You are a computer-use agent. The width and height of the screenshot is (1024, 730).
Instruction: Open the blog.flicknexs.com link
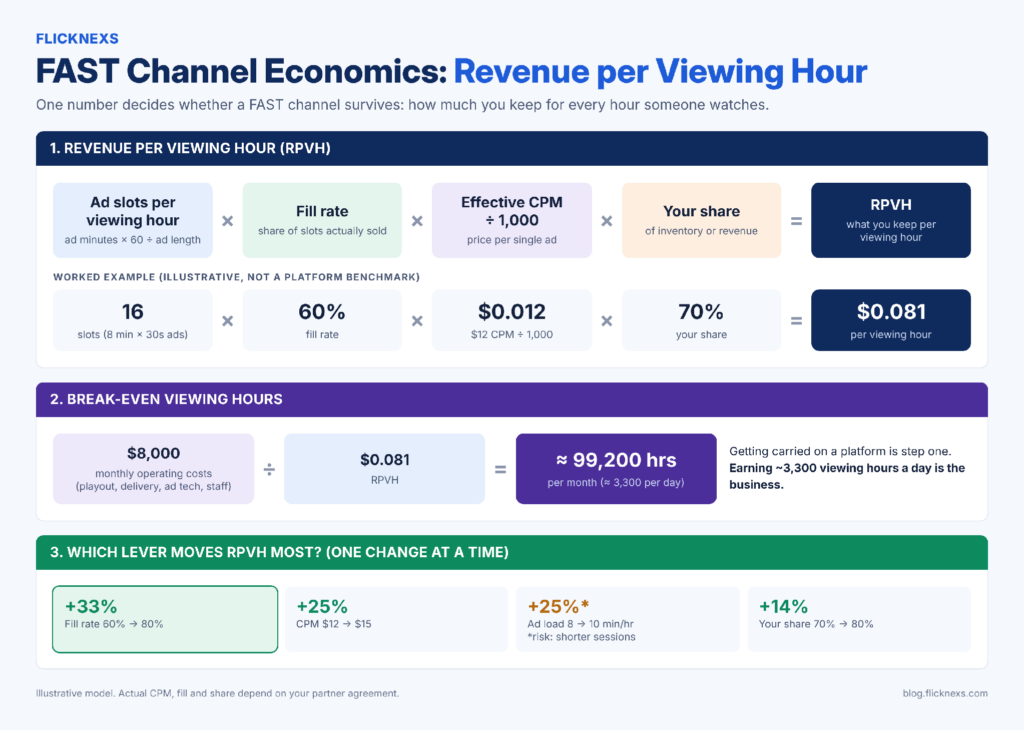click(945, 693)
